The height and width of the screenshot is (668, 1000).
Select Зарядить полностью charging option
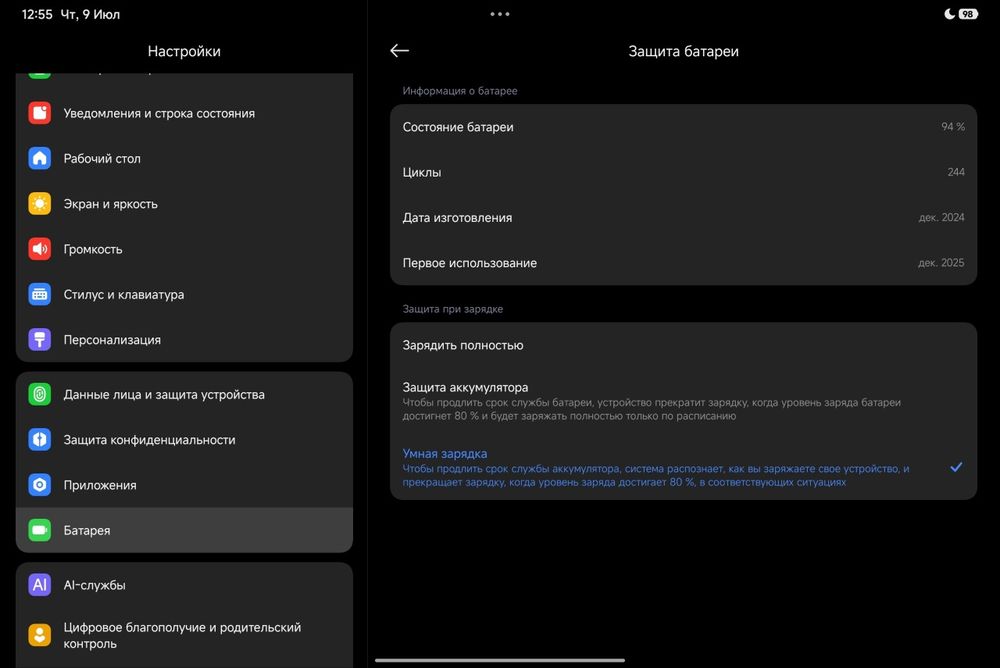click(683, 345)
